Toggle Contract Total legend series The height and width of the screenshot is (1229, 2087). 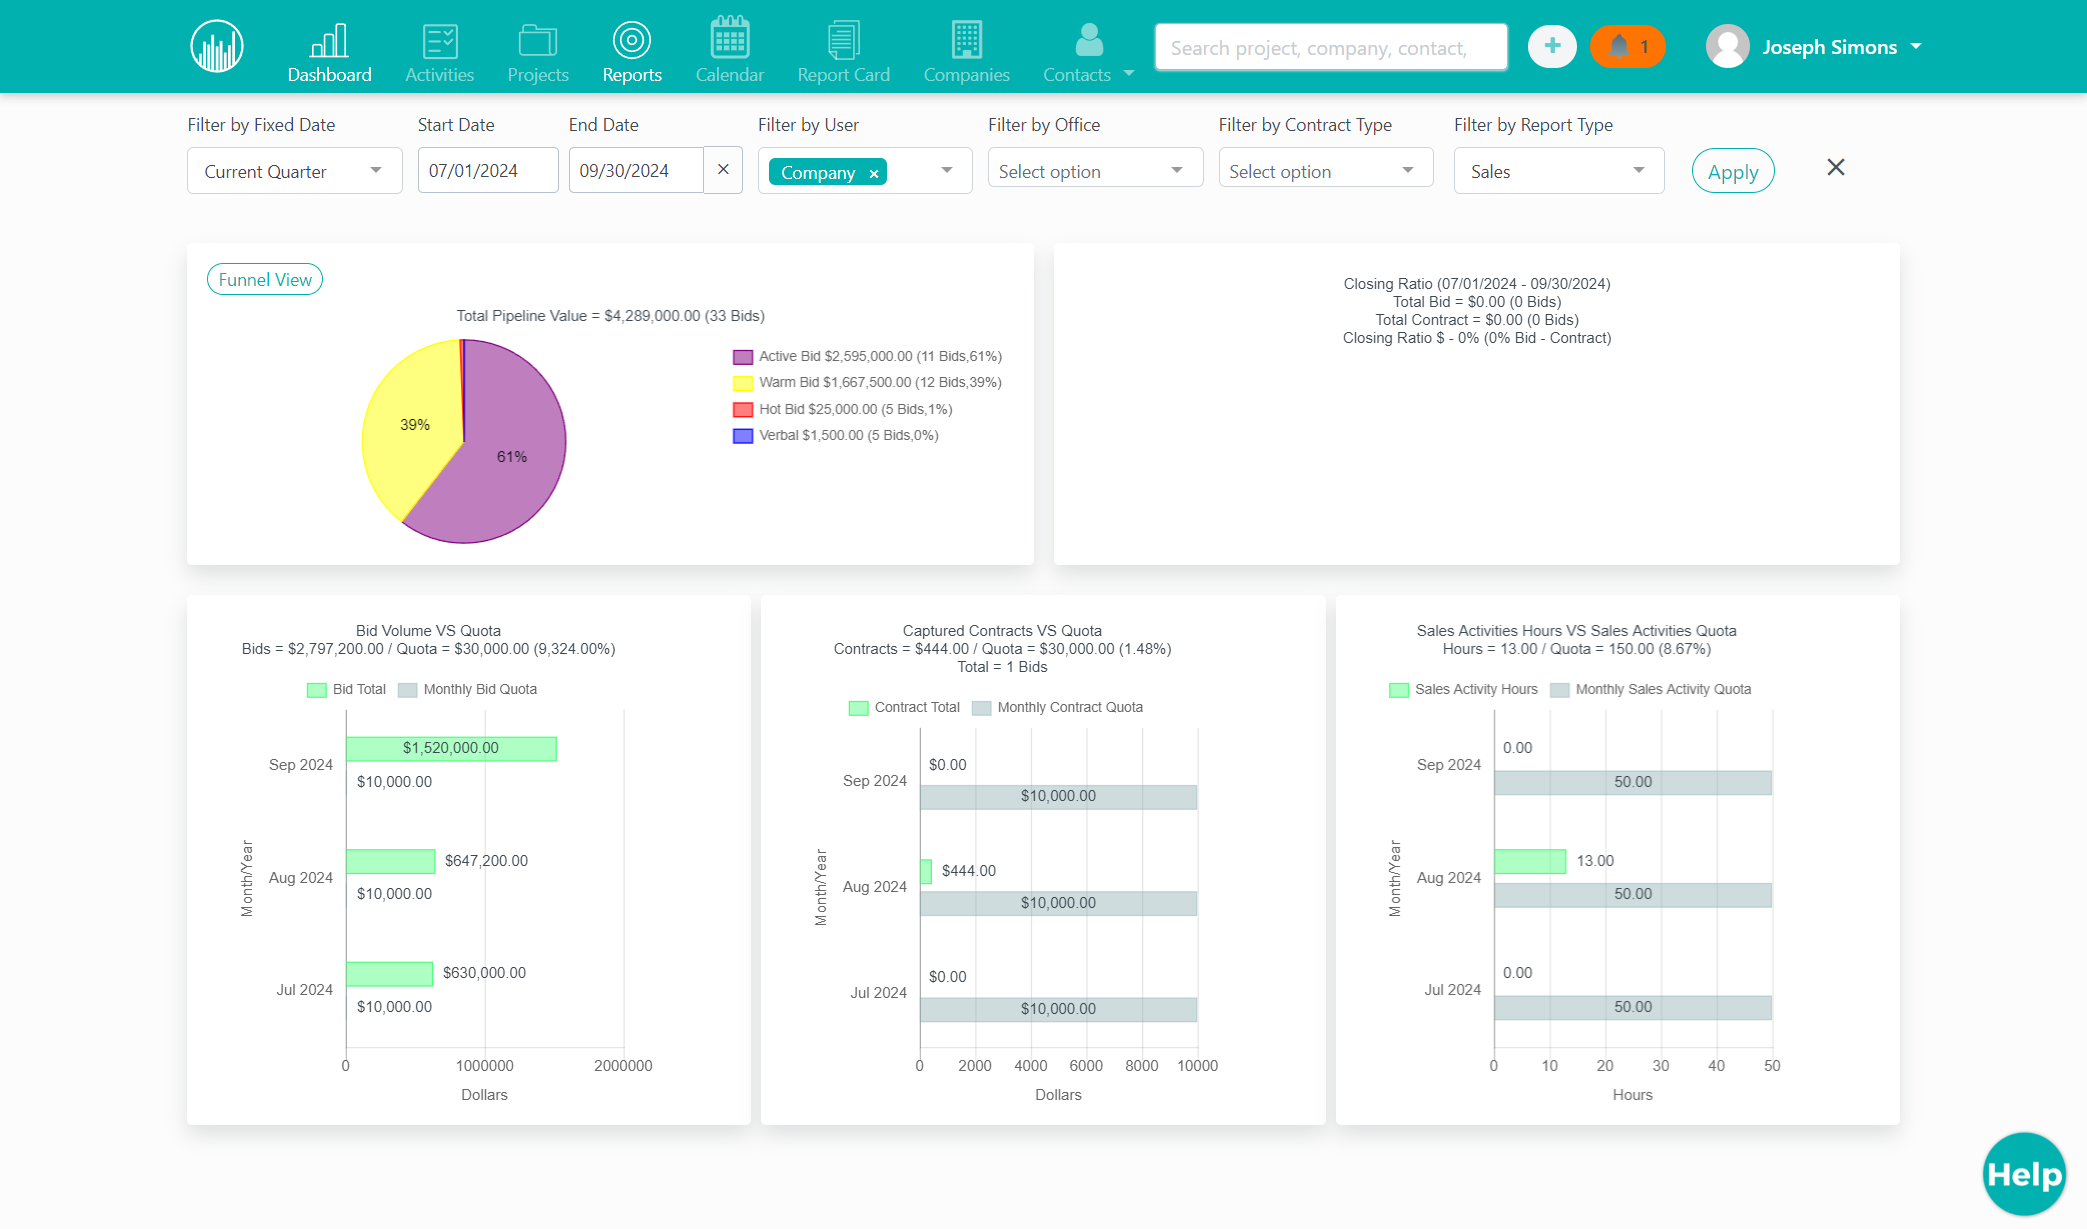click(904, 707)
